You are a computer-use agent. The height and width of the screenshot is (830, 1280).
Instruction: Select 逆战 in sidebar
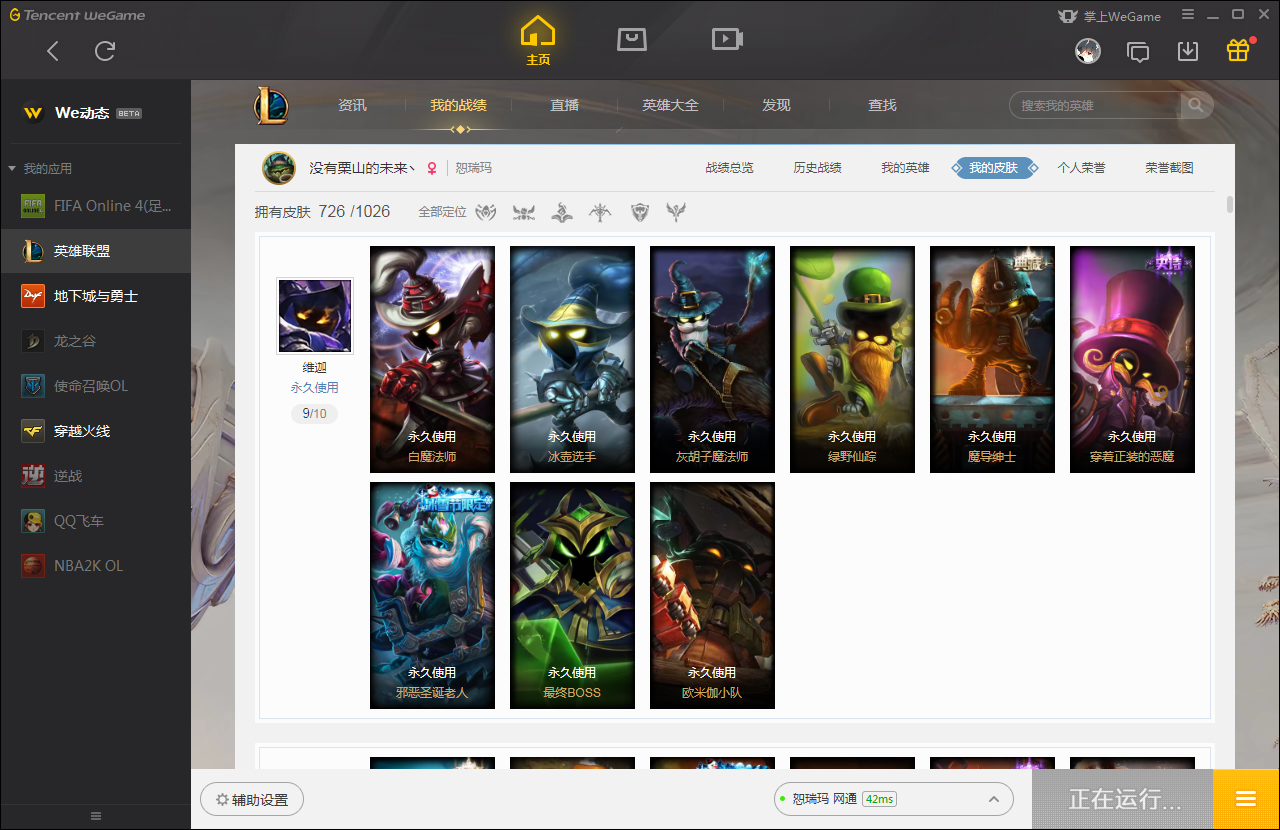pos(95,476)
